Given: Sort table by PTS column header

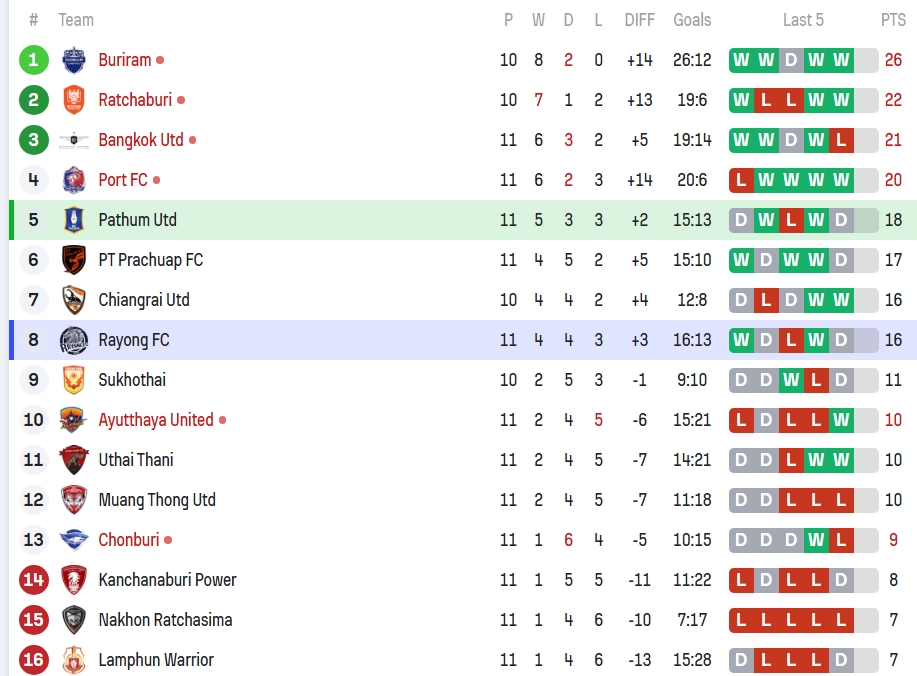Looking at the screenshot, I should [893, 20].
